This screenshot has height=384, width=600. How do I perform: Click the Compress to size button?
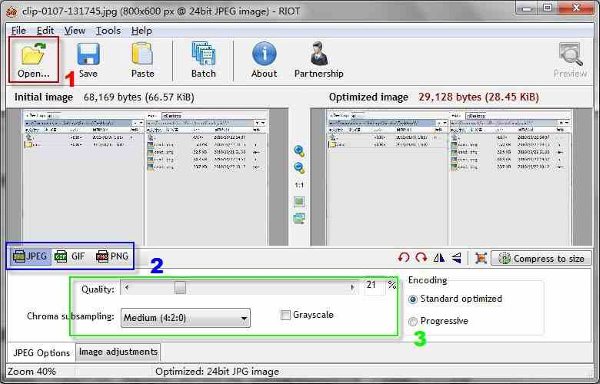[x=541, y=259]
